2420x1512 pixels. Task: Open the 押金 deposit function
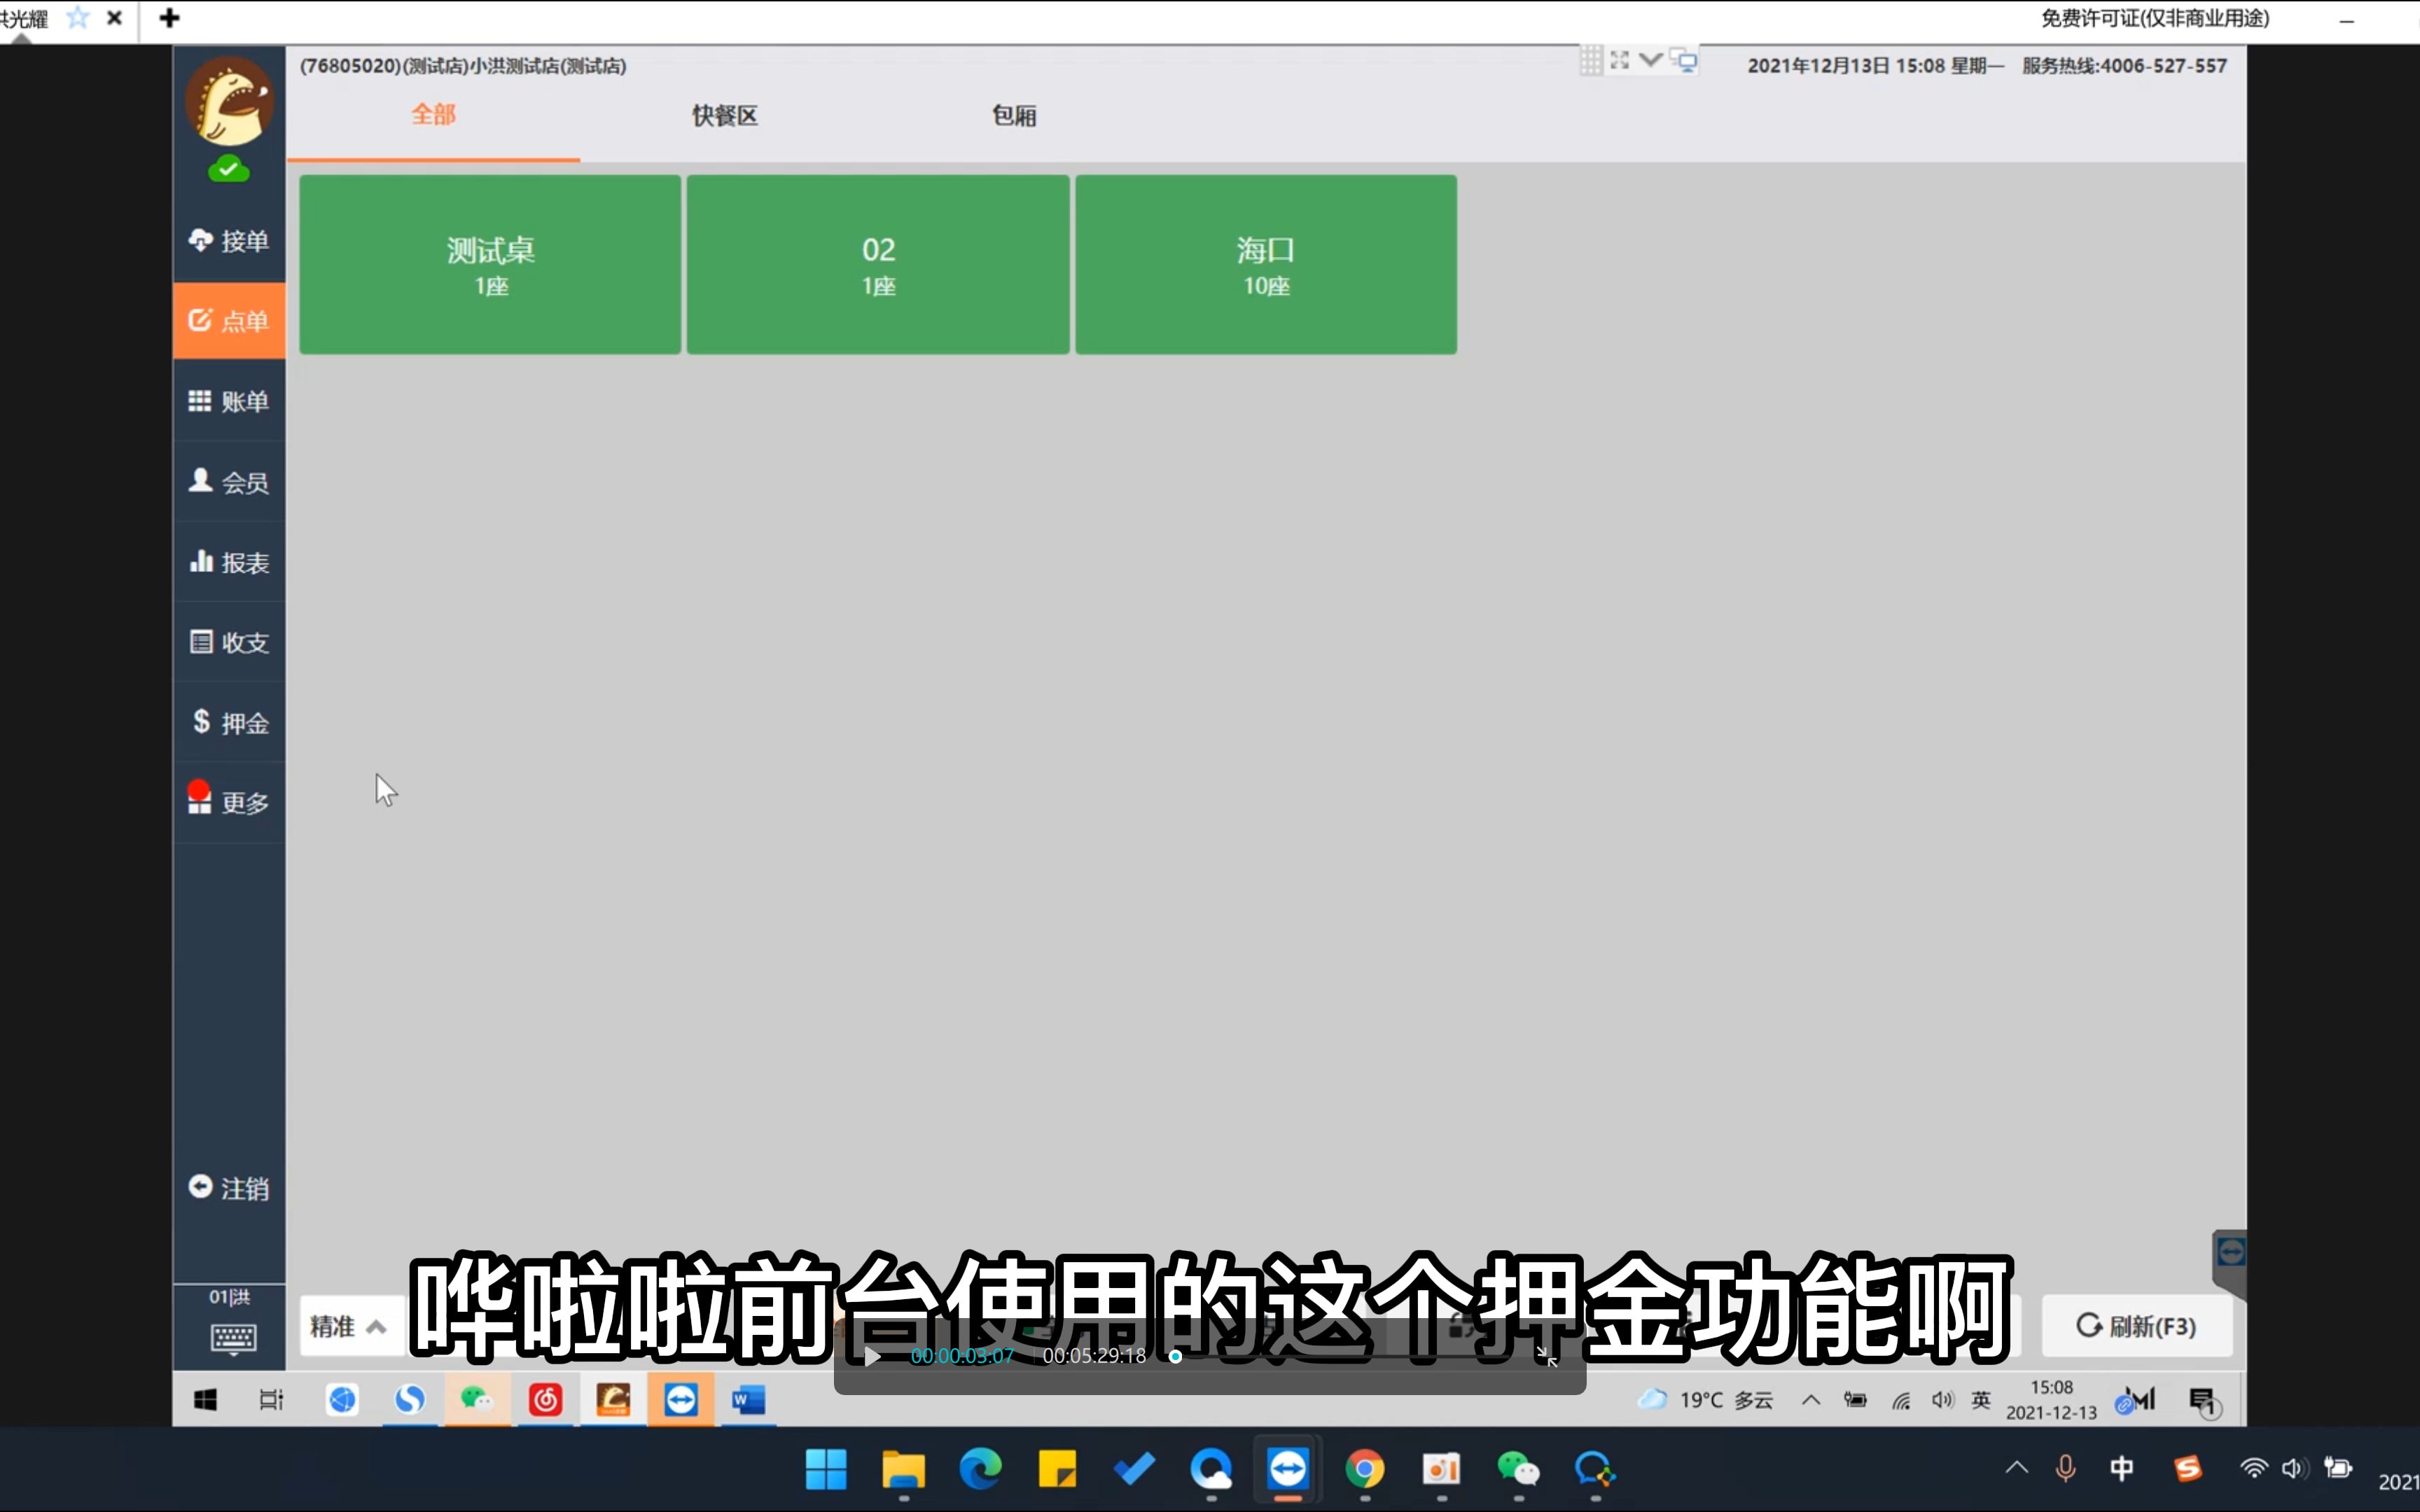(x=228, y=721)
